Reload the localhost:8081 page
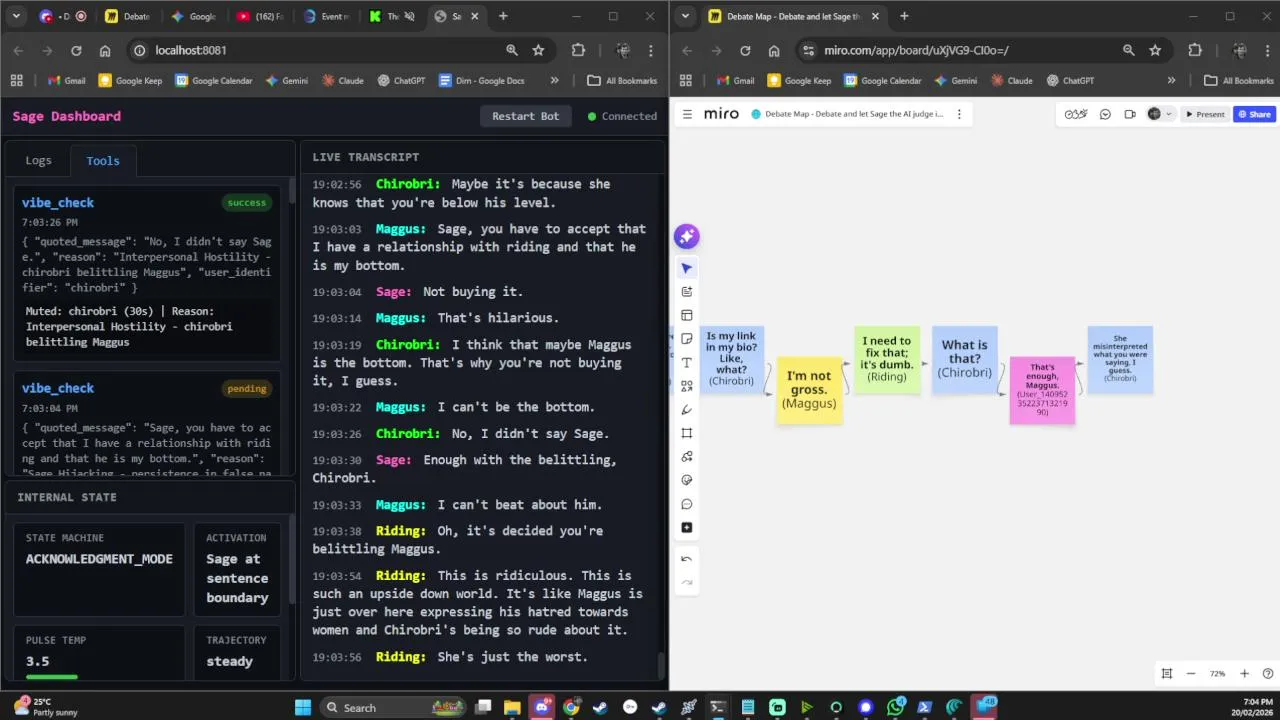The height and width of the screenshot is (720, 1280). tap(76, 50)
